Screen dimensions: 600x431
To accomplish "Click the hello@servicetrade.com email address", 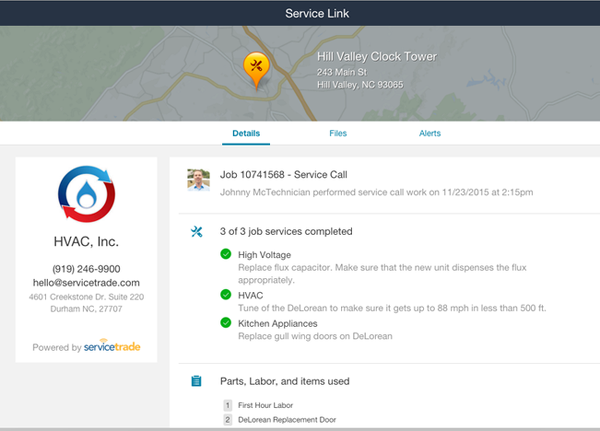I will [86, 283].
